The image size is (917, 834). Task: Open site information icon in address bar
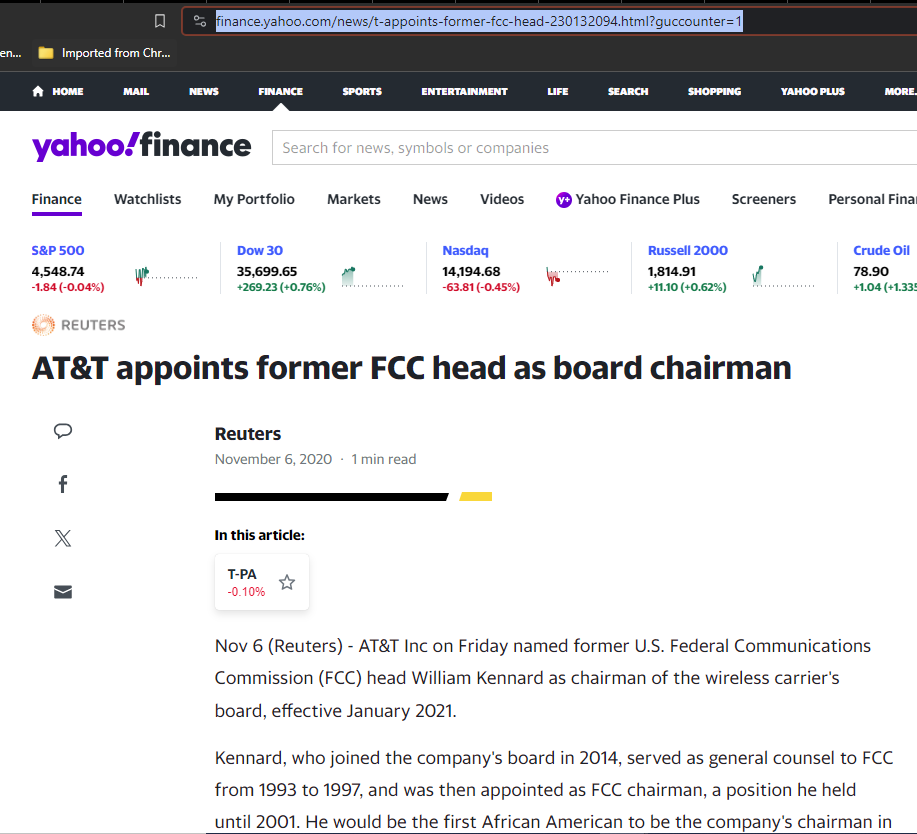(200, 22)
